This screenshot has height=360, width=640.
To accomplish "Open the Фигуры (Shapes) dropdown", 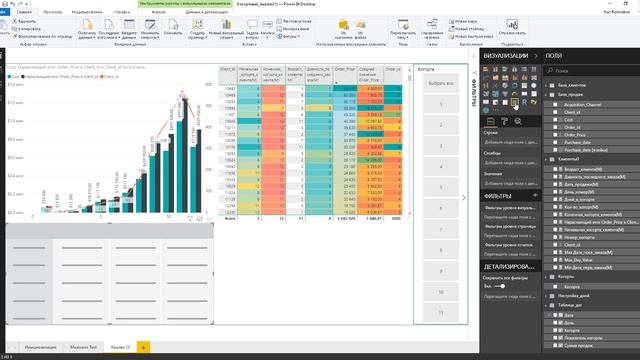I will (x=289, y=36).
